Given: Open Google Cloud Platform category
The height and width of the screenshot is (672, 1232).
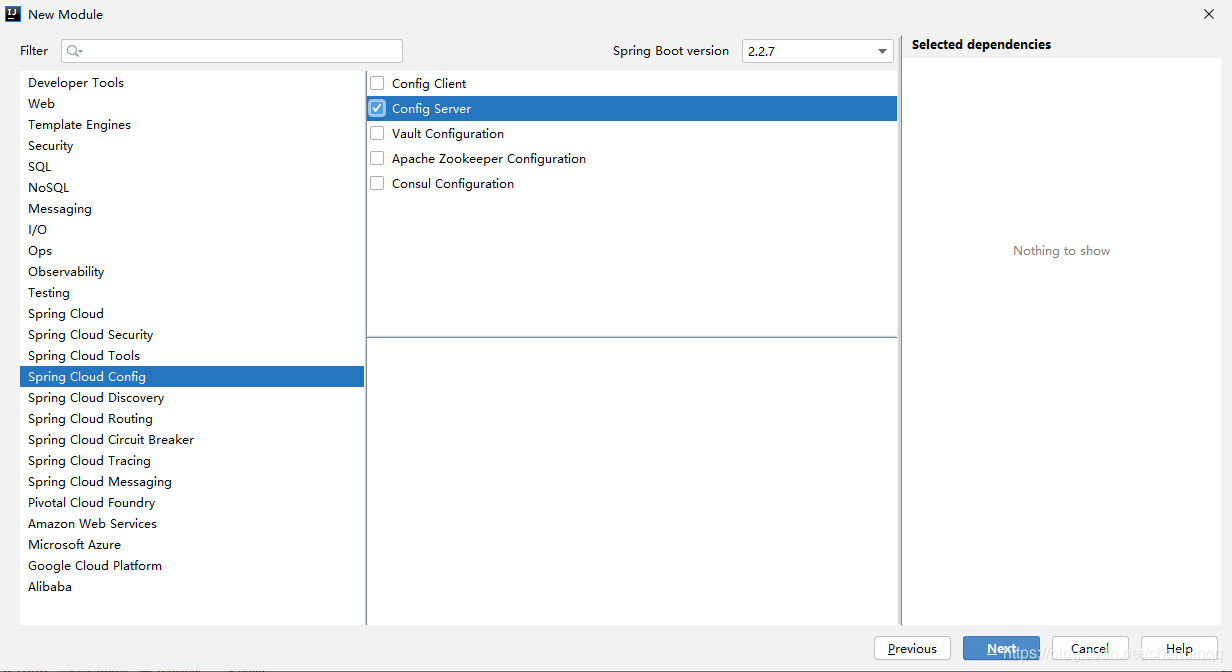Looking at the screenshot, I should [192, 566].
